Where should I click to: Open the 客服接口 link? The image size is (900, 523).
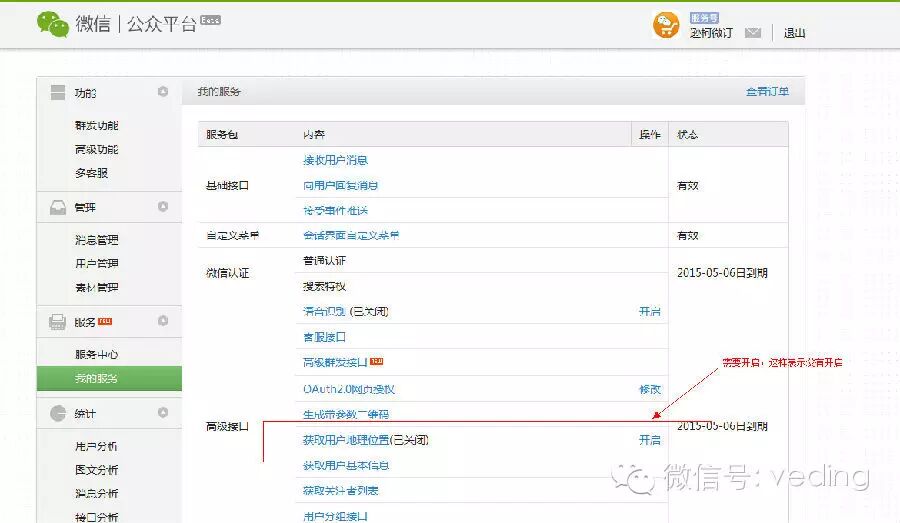(324, 337)
